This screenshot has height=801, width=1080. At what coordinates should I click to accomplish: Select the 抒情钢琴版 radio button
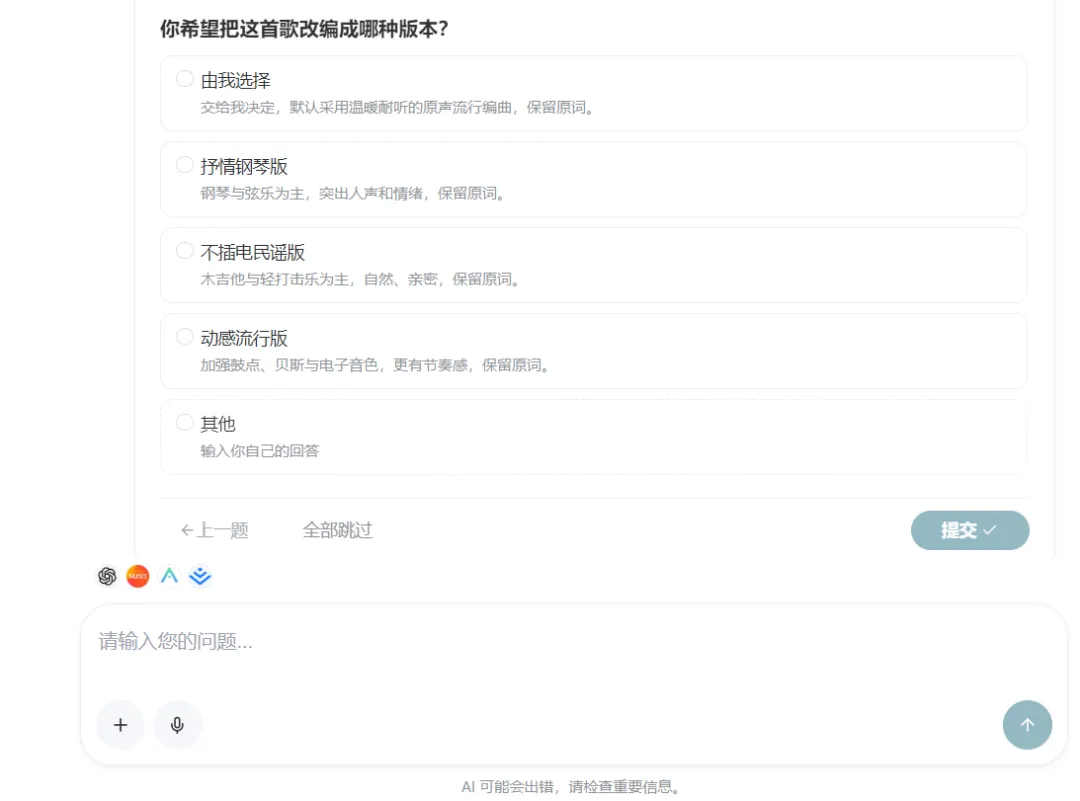coord(185,165)
